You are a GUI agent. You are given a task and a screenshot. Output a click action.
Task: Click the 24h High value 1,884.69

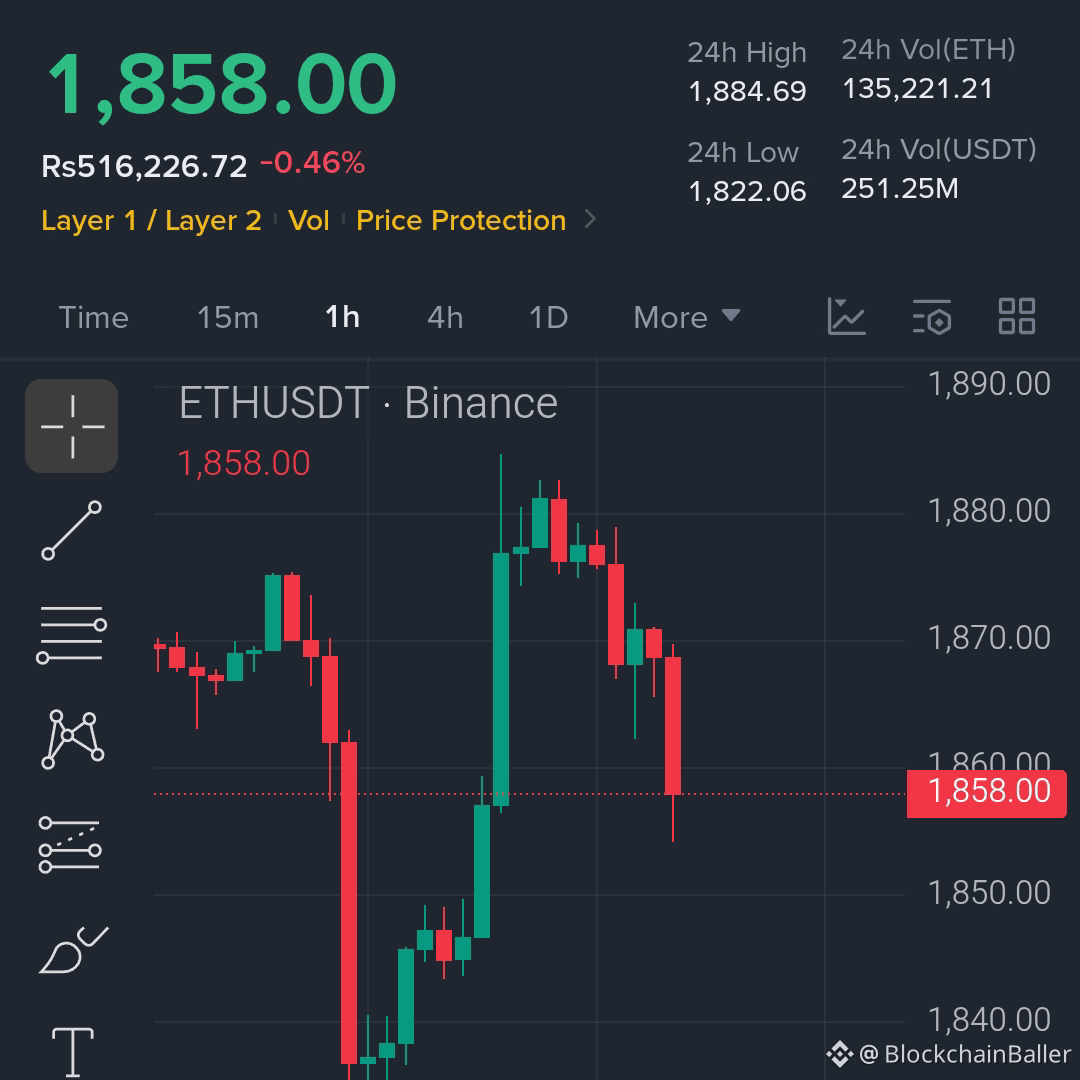pyautogui.click(x=747, y=92)
